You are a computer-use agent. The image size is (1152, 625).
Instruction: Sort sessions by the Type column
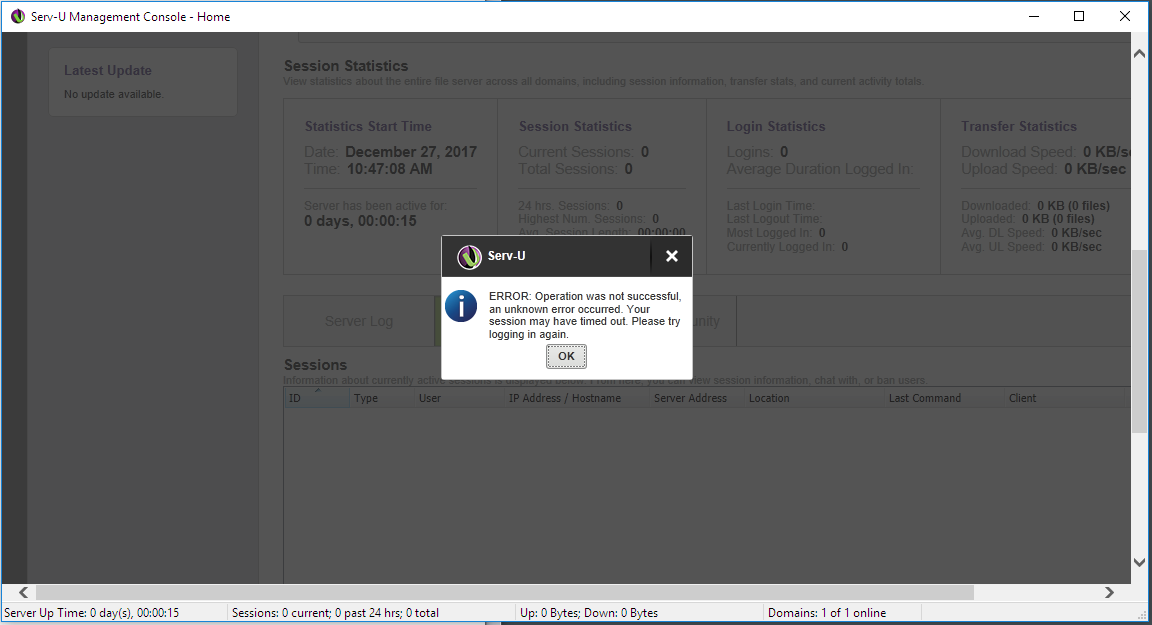381,398
